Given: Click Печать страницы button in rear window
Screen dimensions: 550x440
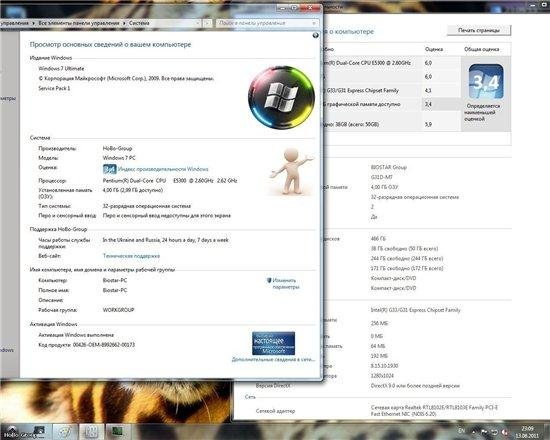Looking at the screenshot, I should coord(478,30).
